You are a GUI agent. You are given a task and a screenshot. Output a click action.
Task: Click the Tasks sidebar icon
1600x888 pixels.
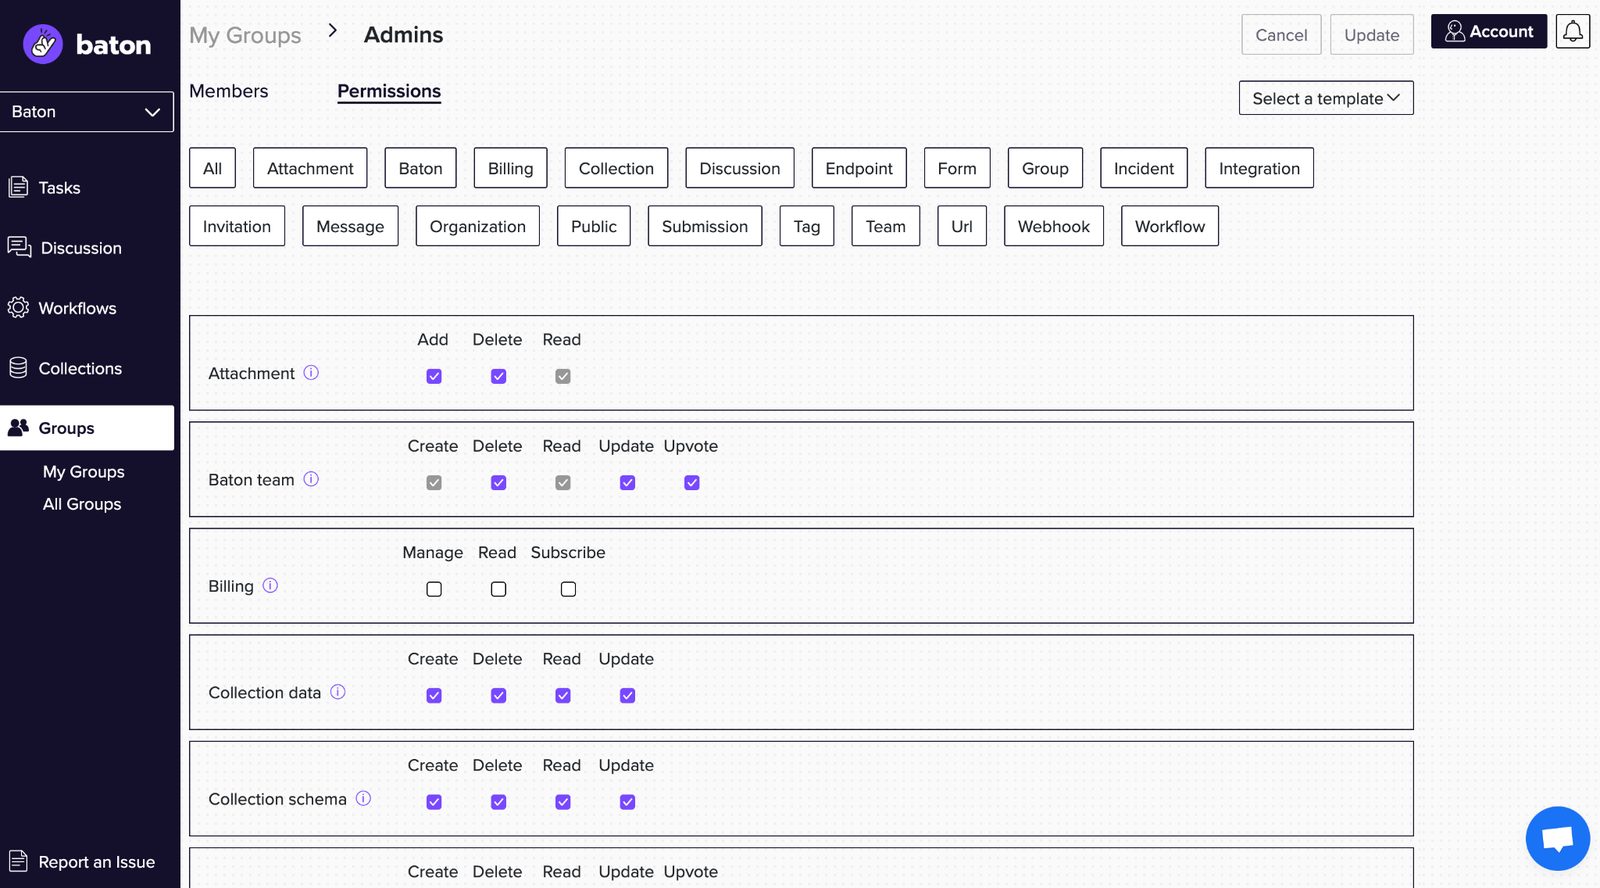point(18,187)
